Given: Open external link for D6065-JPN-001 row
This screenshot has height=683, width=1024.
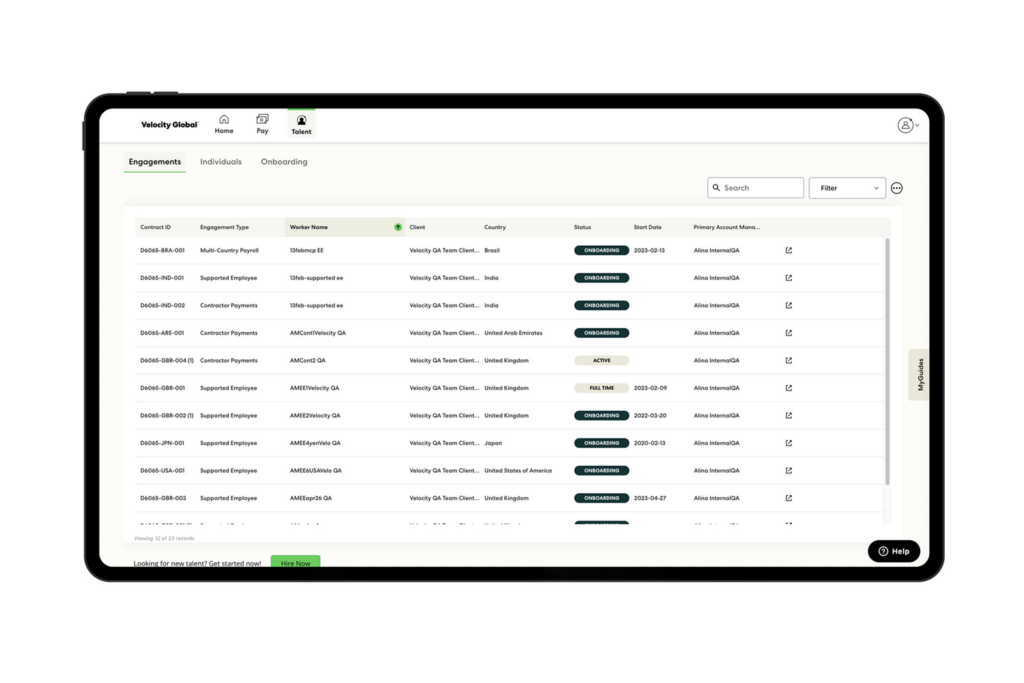Looking at the screenshot, I should (x=789, y=443).
